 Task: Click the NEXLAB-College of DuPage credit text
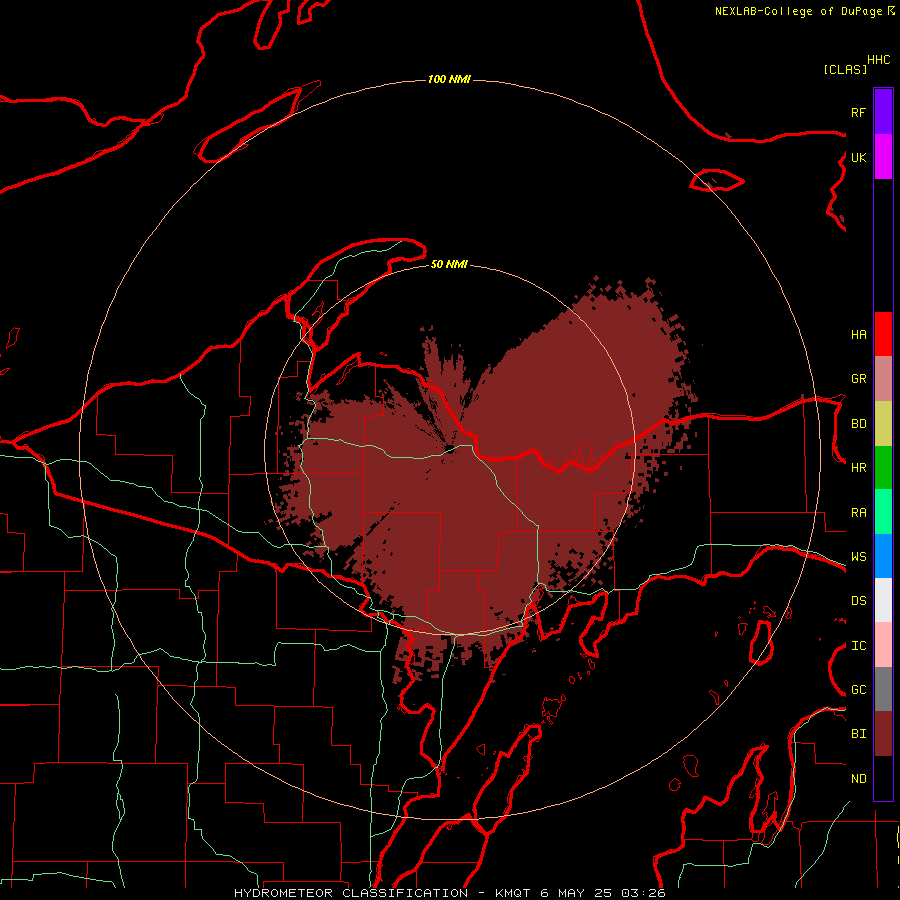pyautogui.click(x=798, y=11)
